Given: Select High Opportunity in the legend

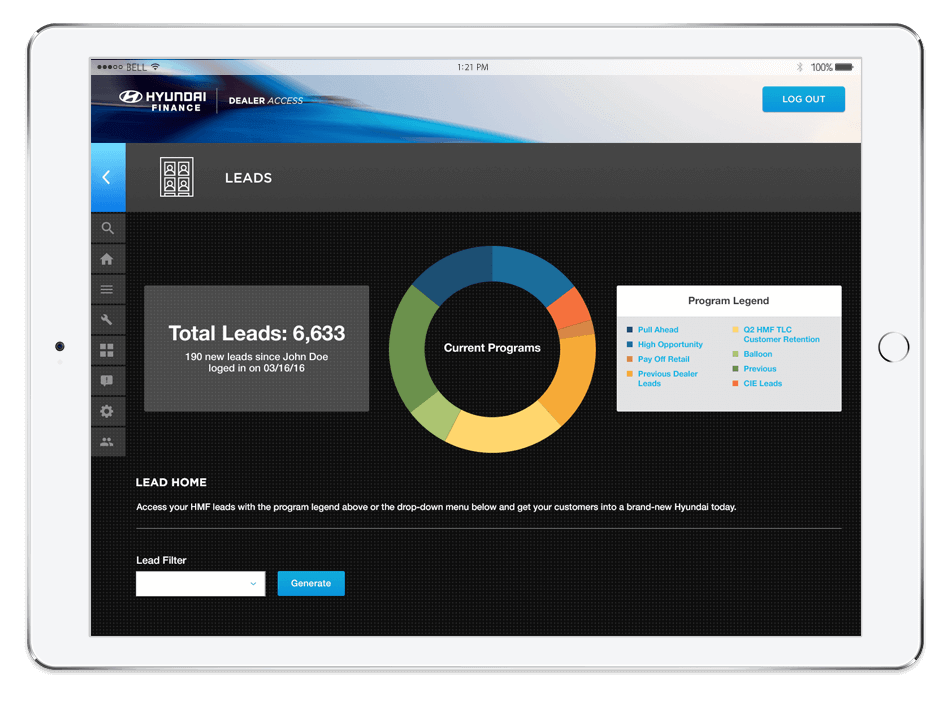Looking at the screenshot, I should [x=670, y=345].
